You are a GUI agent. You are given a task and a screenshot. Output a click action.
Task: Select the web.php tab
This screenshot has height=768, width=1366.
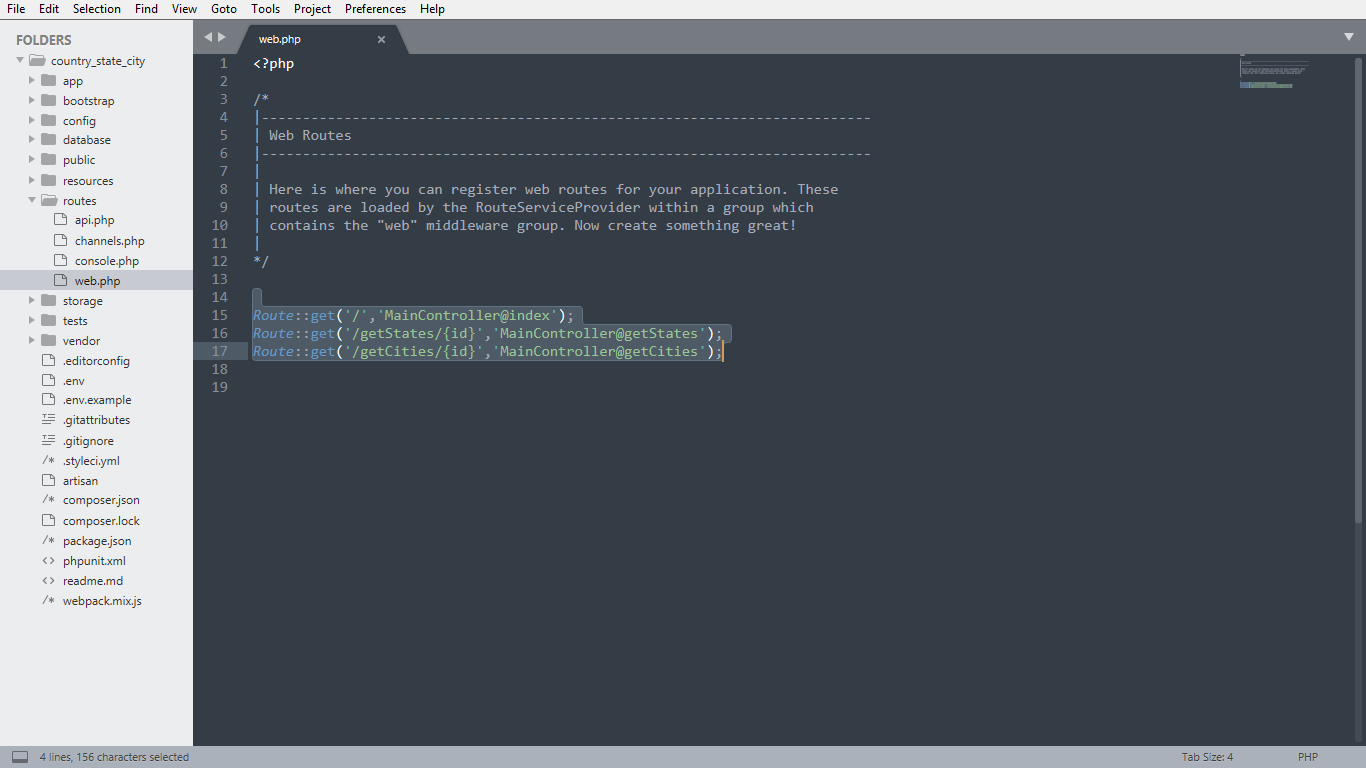(280, 40)
